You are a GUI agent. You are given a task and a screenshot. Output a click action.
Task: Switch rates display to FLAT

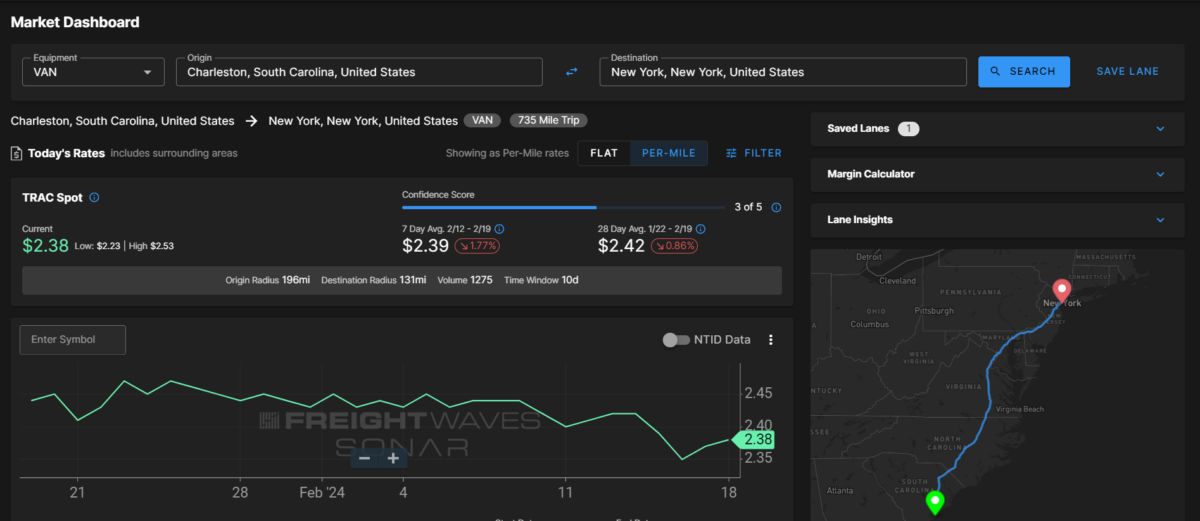click(x=604, y=153)
